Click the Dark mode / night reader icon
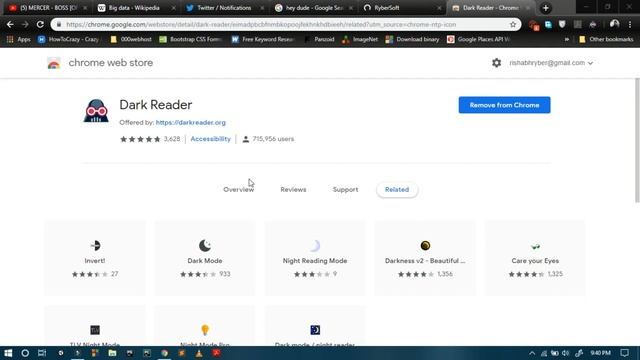 click(315, 330)
